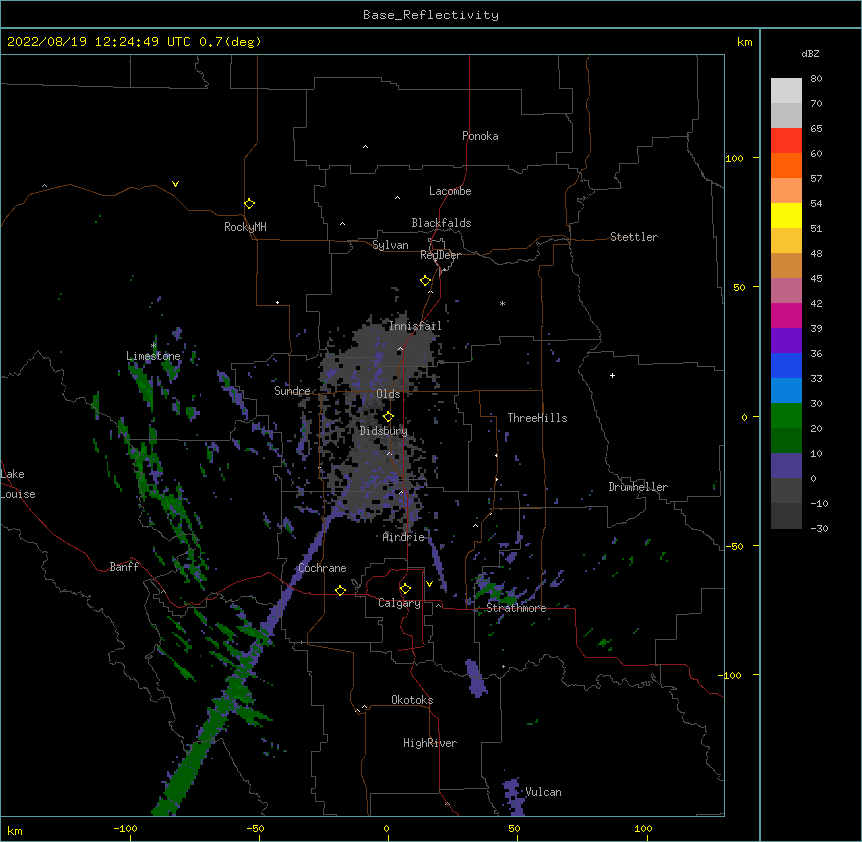Click the 57 value in the dBZ legend
This screenshot has height=842, width=862.
coord(816,178)
